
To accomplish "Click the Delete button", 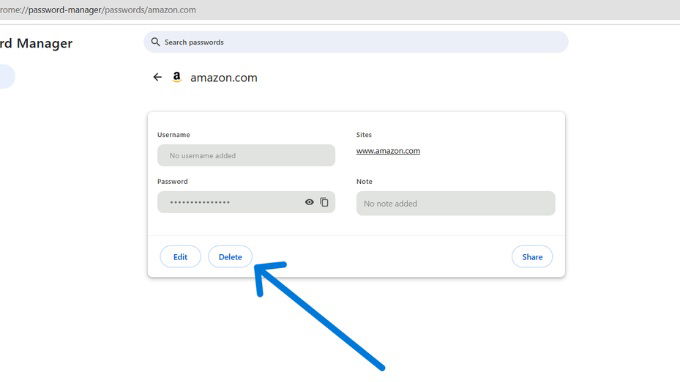I will click(x=230, y=257).
